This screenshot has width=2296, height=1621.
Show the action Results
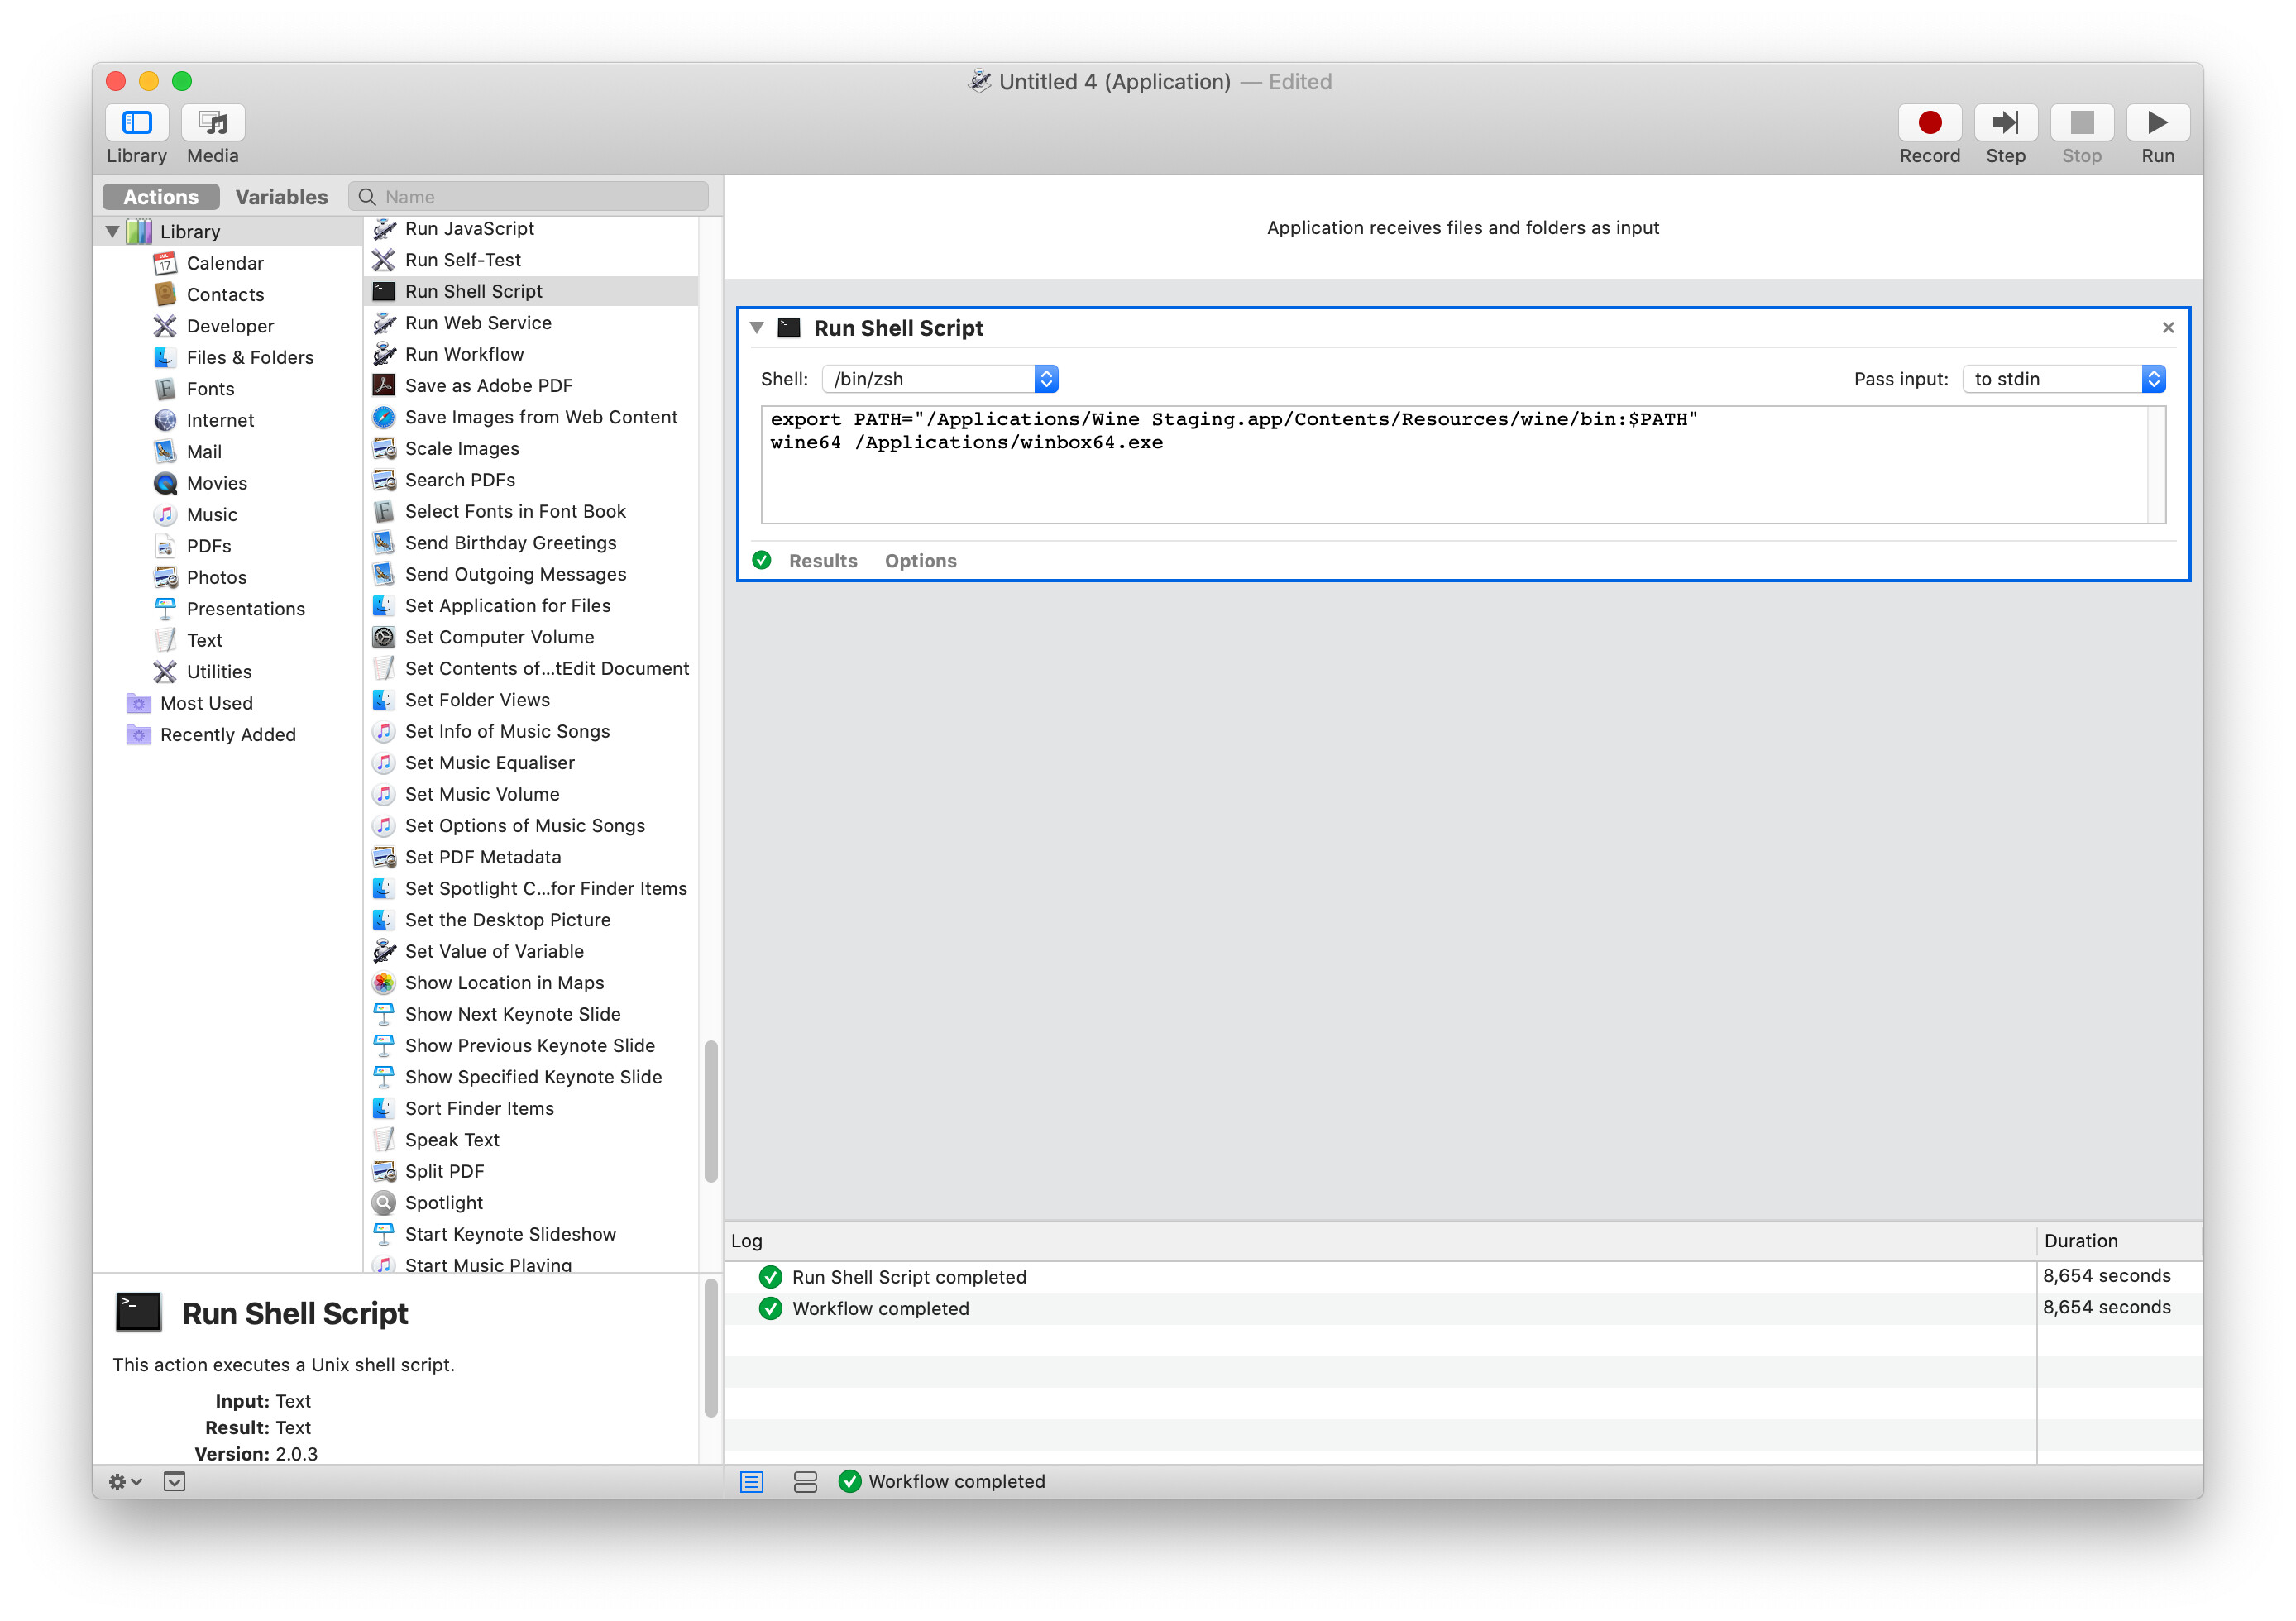(822, 561)
